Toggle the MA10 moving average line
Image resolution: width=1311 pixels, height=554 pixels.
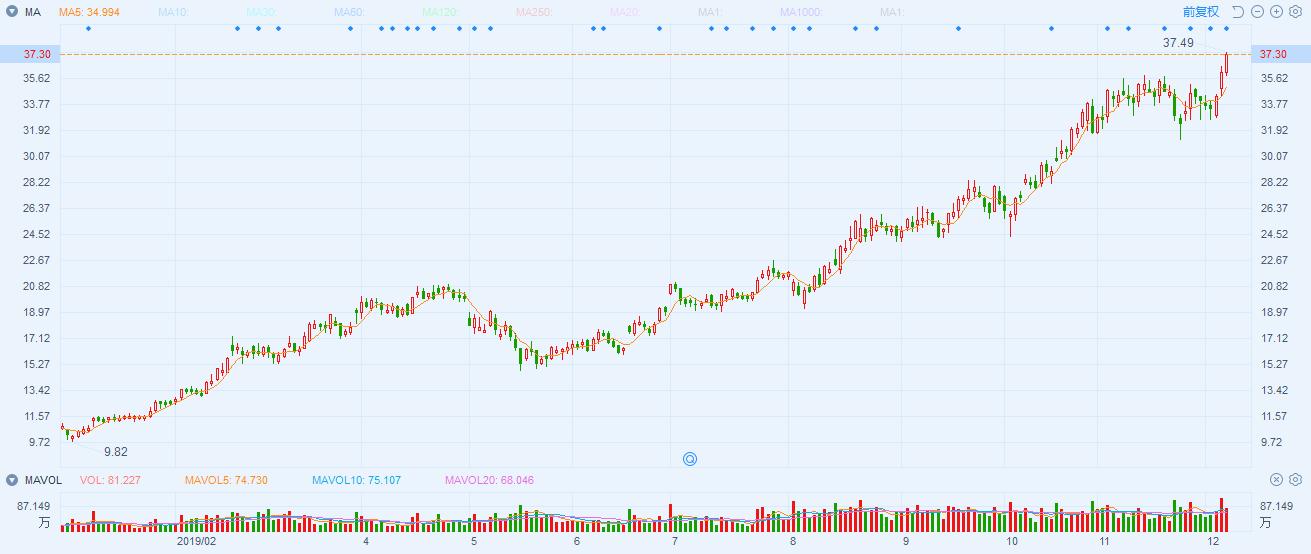175,12
